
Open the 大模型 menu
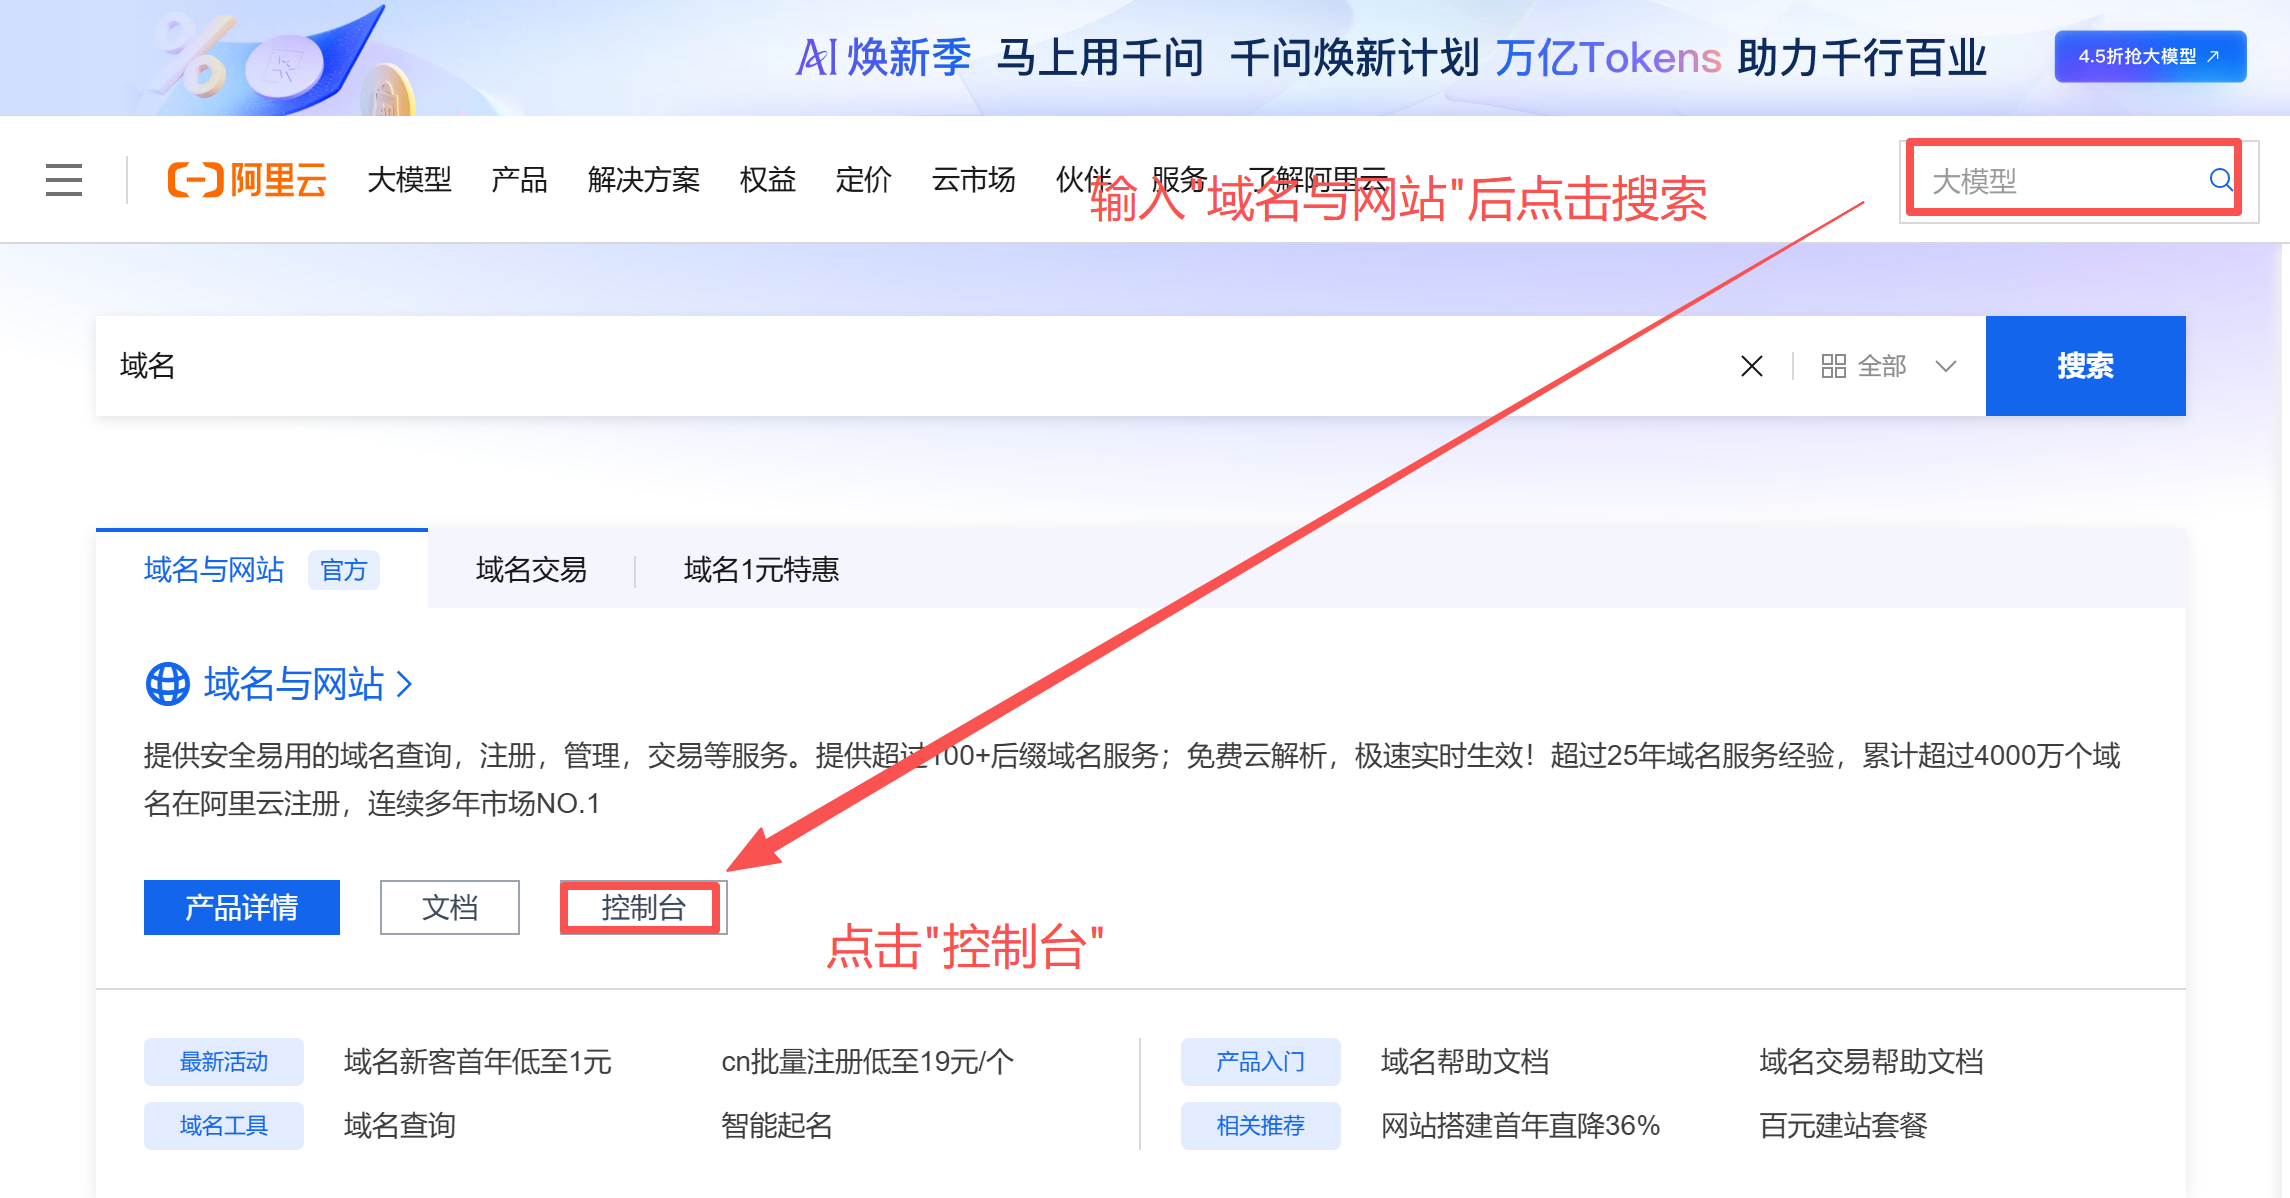[410, 180]
